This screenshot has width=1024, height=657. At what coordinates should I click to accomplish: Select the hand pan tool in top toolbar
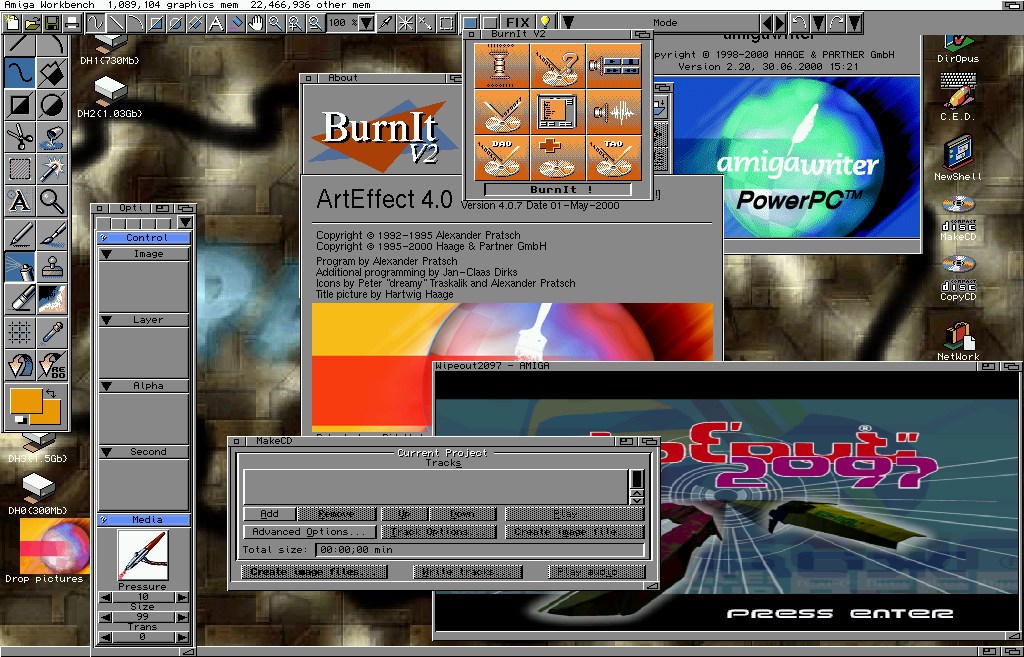255,24
